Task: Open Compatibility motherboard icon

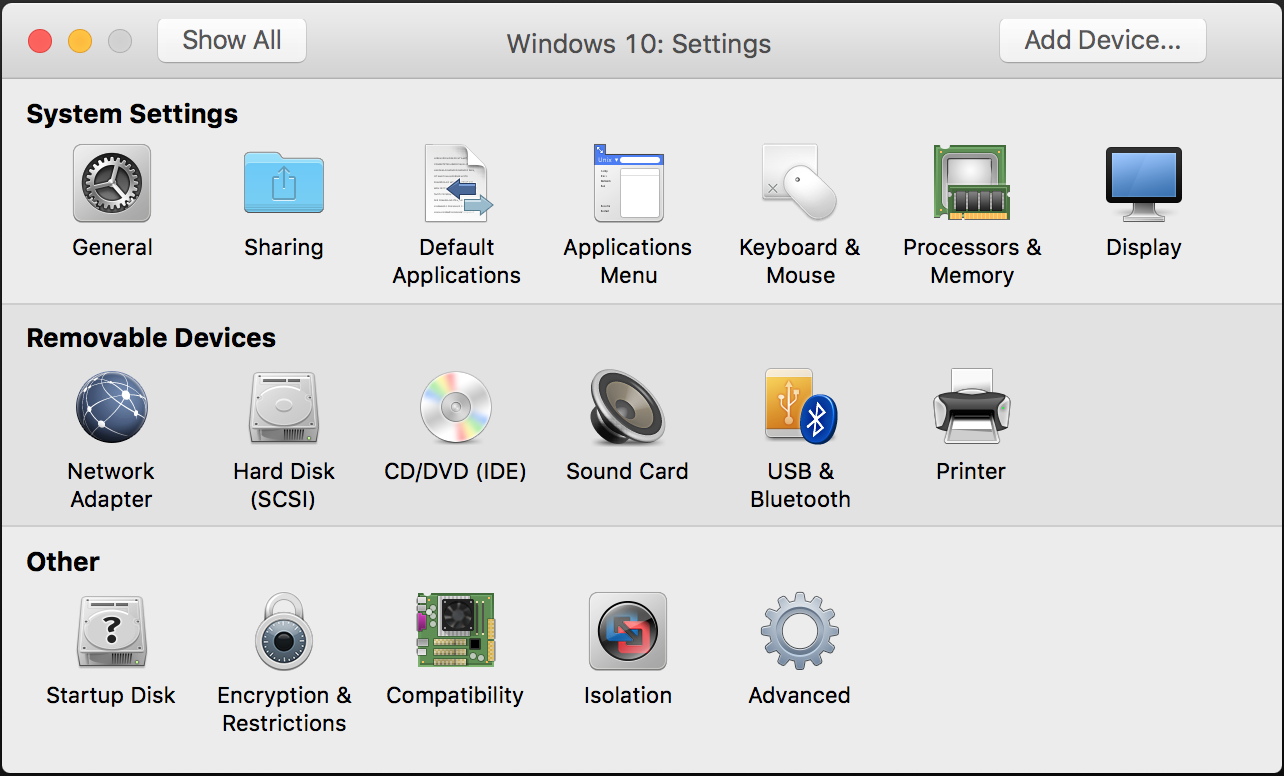Action: click(456, 630)
